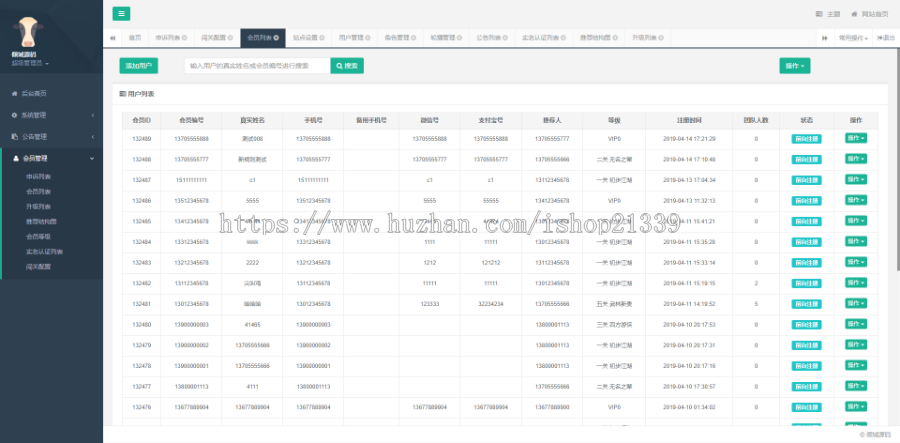Image resolution: width=900 pixels, height=443 pixels.
Task: Close the 站点设置 tab via its x icon
Action: pos(322,38)
